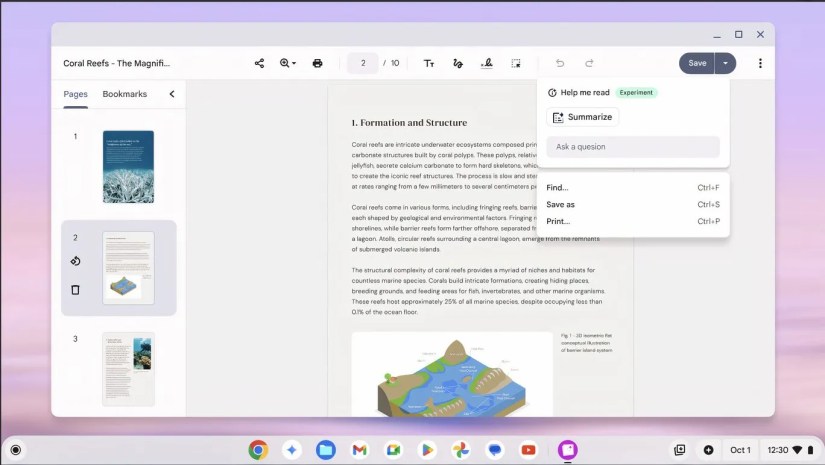825x465 pixels.
Task: Open Google Photos from the shelf
Action: pyautogui.click(x=460, y=450)
